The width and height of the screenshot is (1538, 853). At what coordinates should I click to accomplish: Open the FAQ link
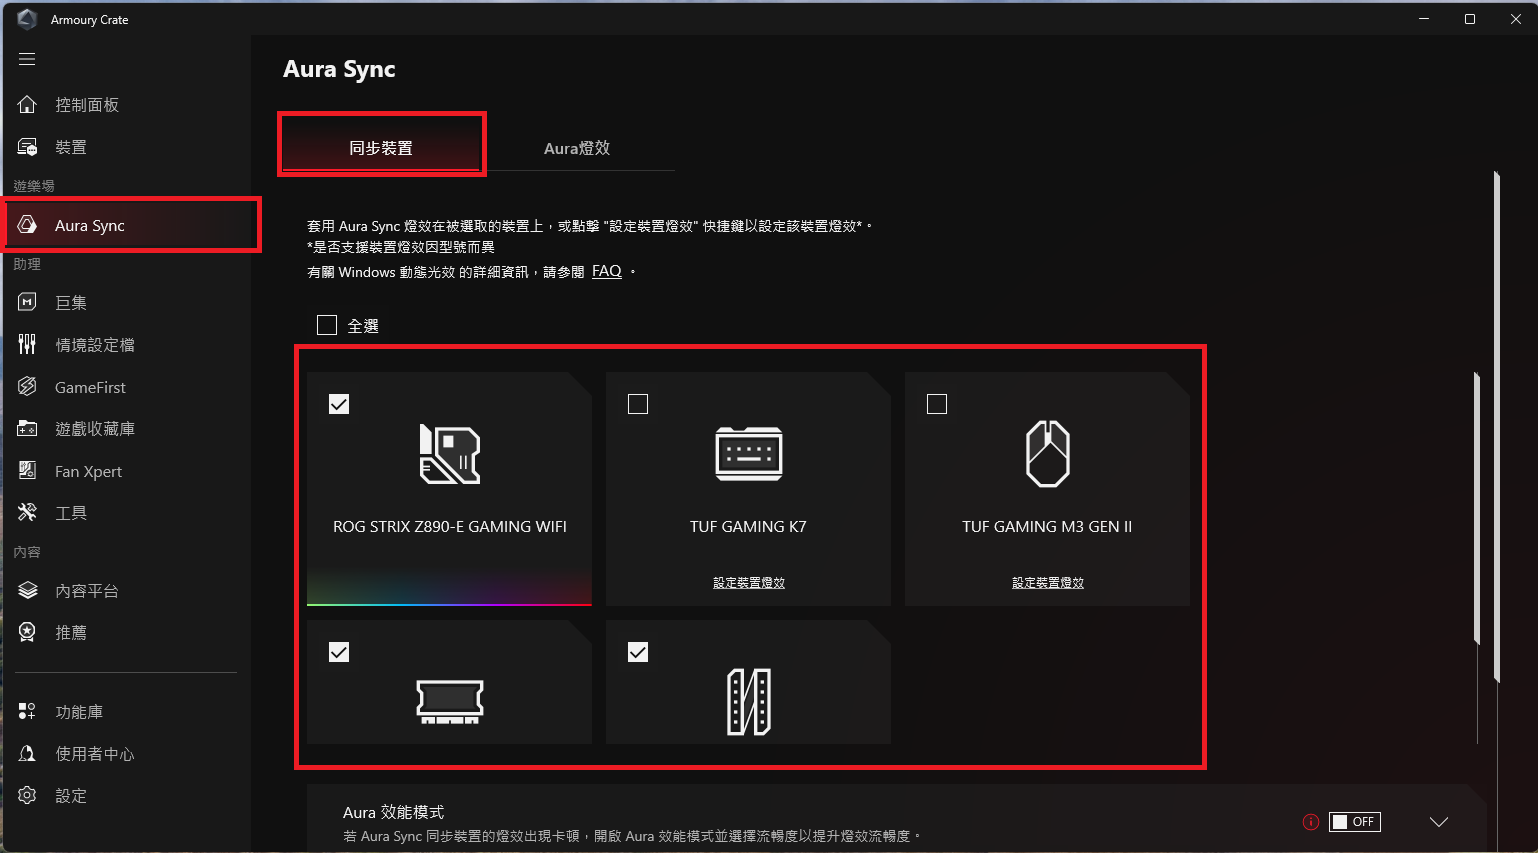(607, 271)
